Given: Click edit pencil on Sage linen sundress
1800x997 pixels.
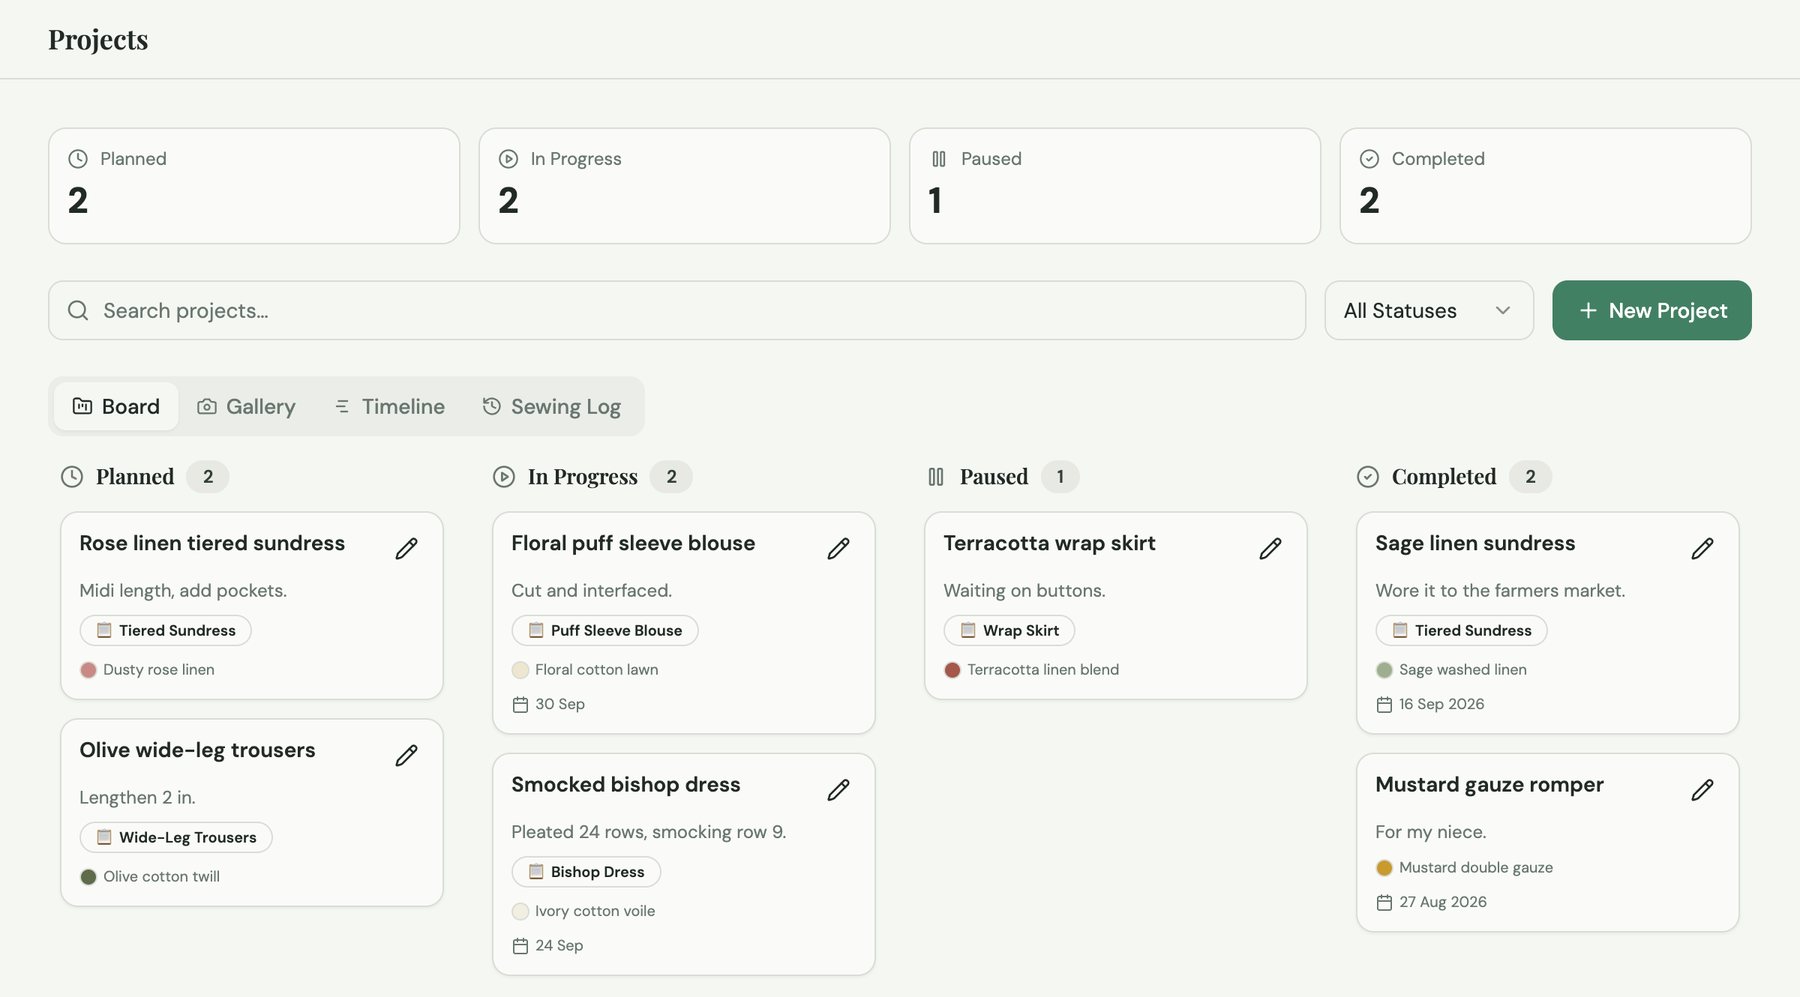Looking at the screenshot, I should pyautogui.click(x=1702, y=548).
